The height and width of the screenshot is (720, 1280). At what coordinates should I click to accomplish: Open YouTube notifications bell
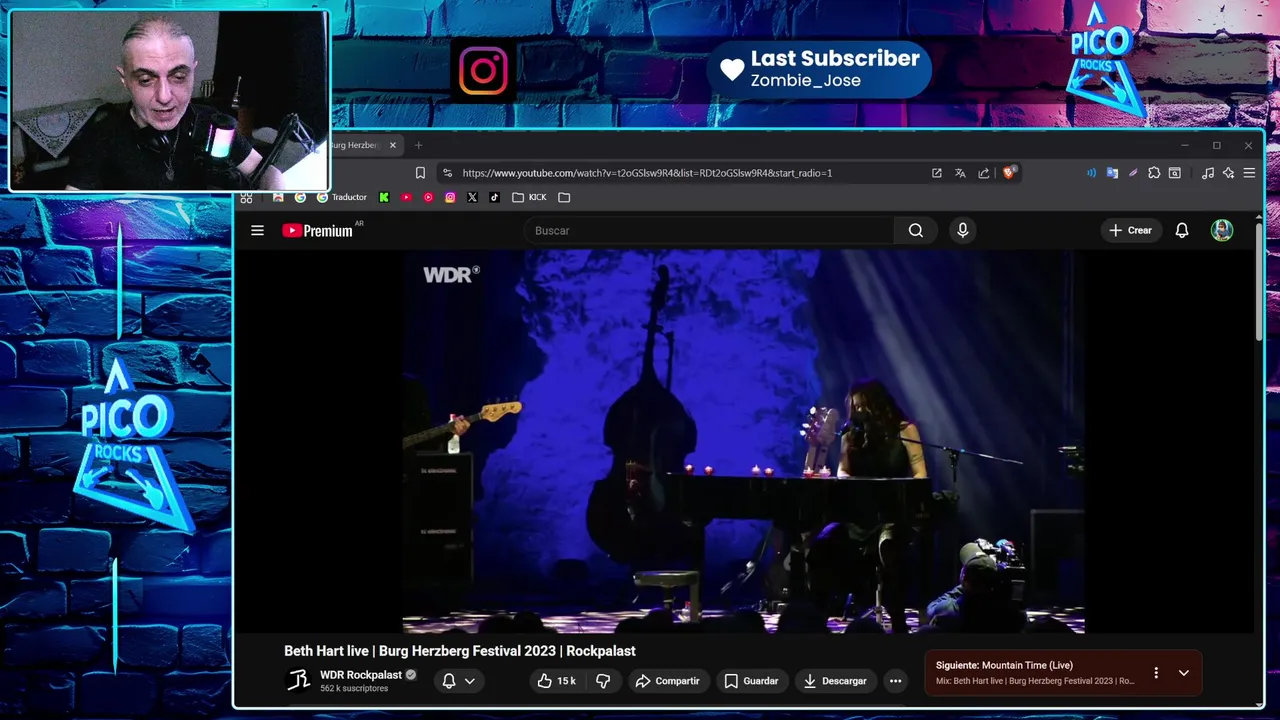click(1182, 230)
